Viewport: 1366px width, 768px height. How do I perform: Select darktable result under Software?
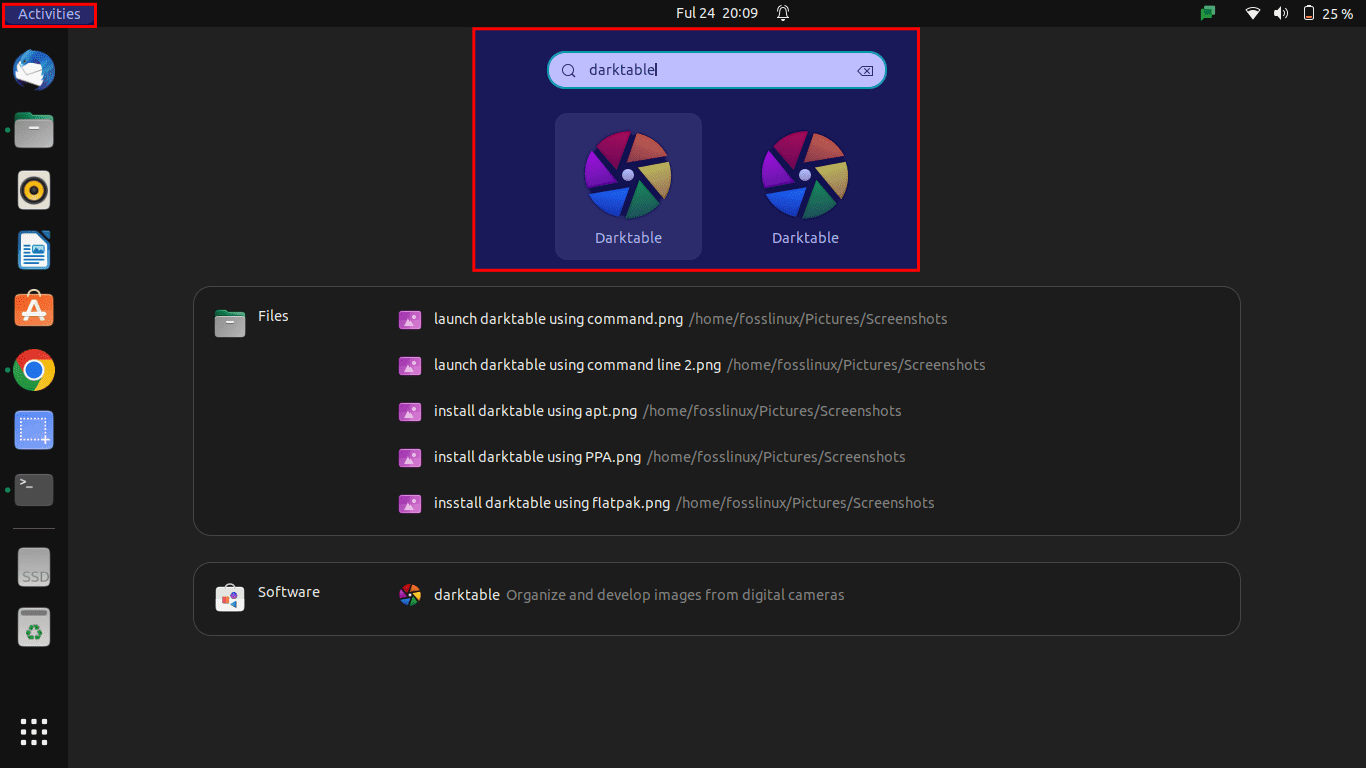(x=467, y=595)
